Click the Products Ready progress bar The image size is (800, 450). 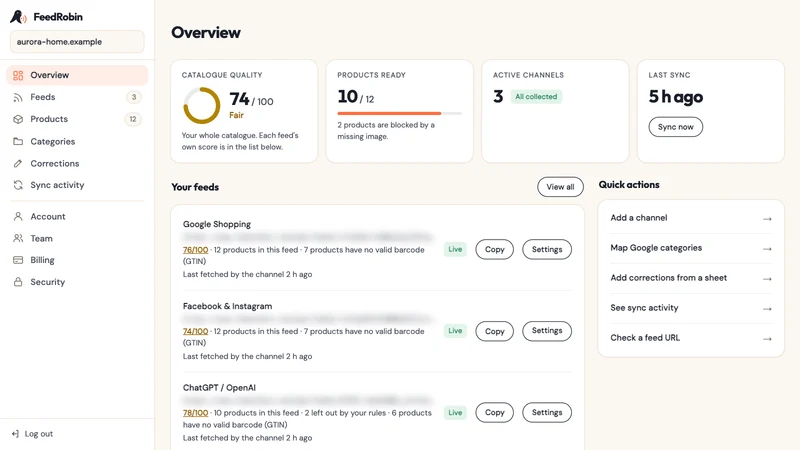click(x=399, y=113)
